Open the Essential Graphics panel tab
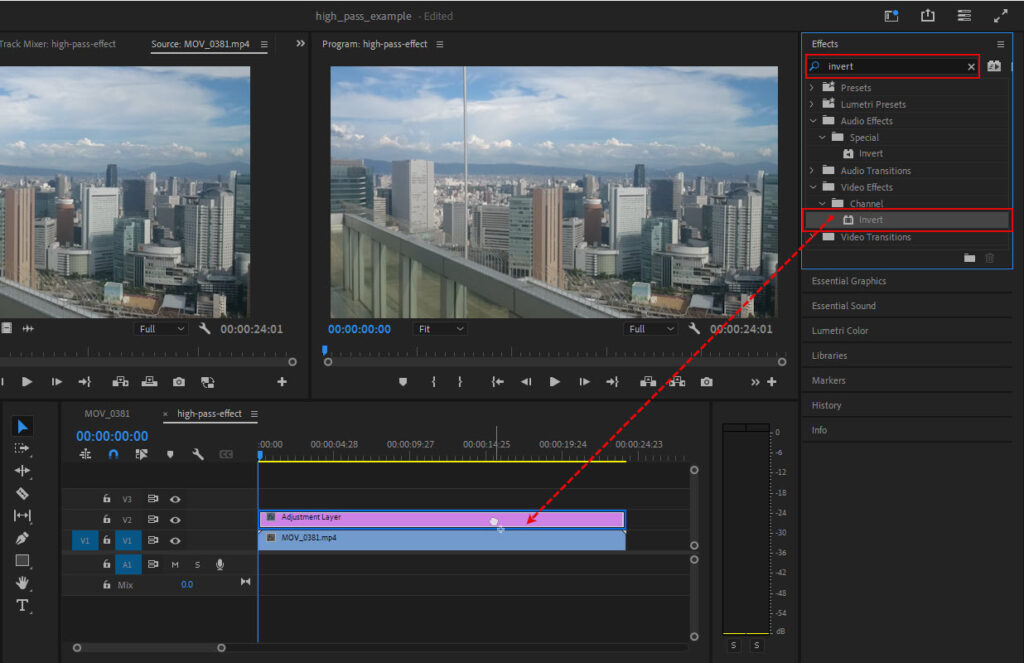Image resolution: width=1024 pixels, height=663 pixels. click(848, 281)
